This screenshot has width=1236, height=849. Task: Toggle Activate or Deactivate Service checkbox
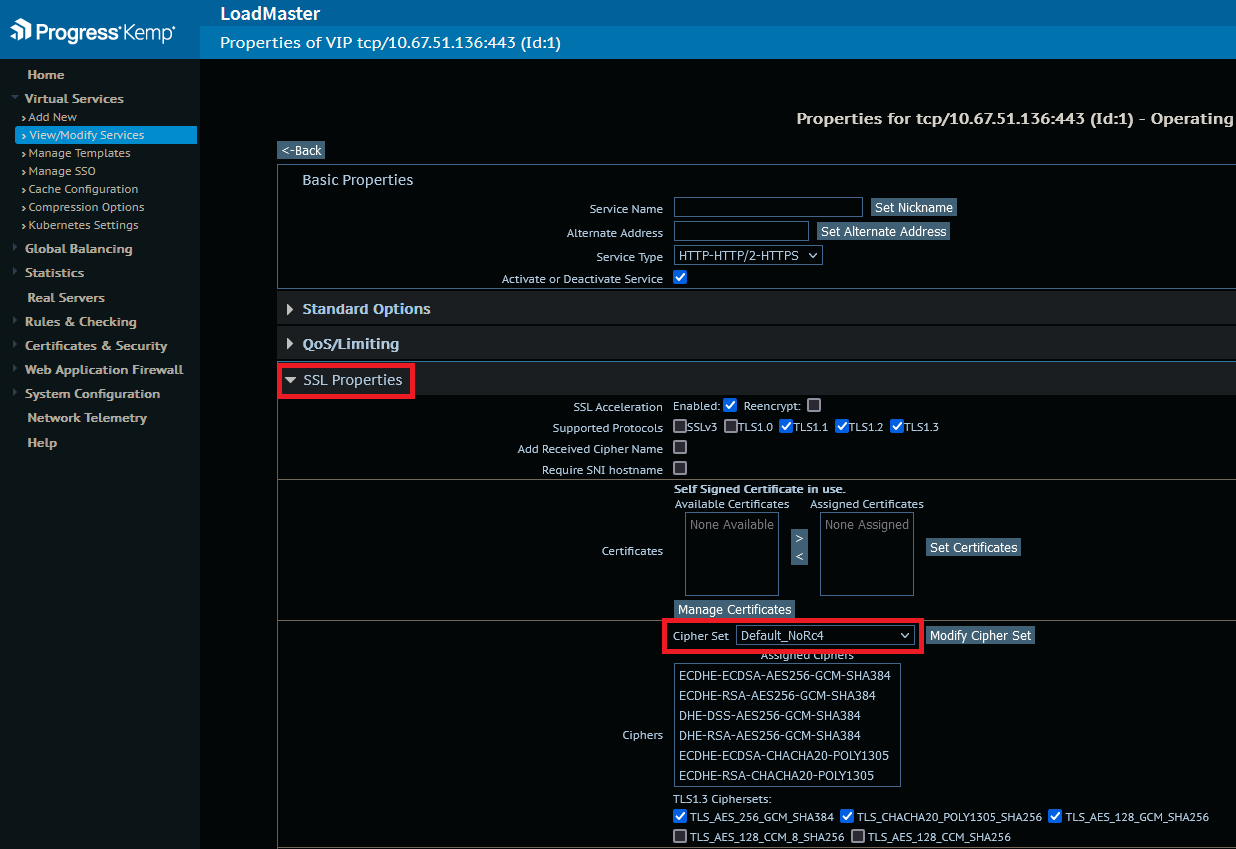tap(680, 277)
